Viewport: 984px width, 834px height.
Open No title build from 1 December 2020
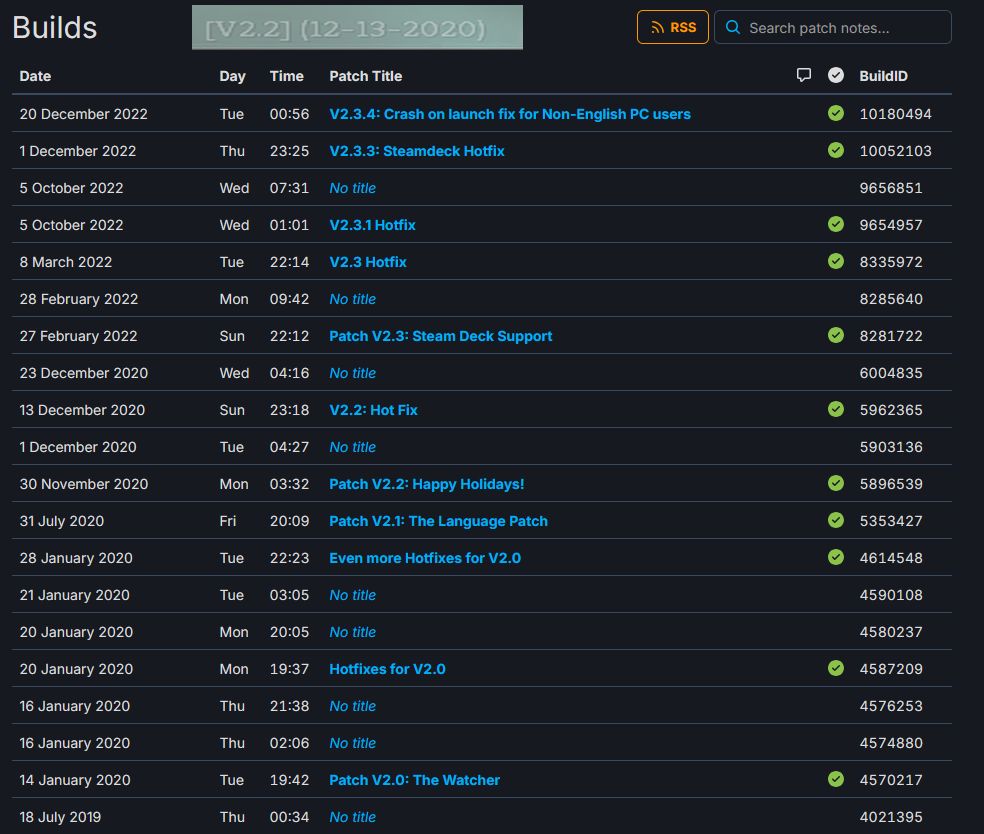353,447
